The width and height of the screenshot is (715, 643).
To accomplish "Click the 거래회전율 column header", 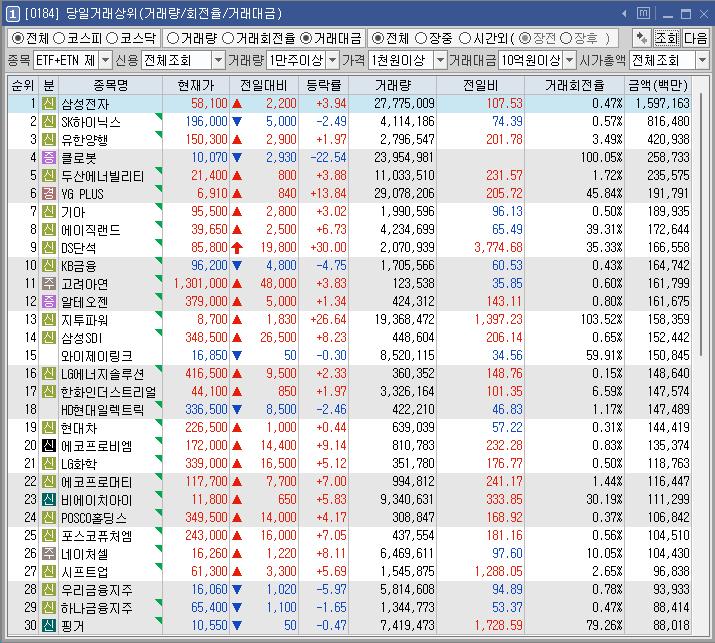I will pyautogui.click(x=575, y=85).
